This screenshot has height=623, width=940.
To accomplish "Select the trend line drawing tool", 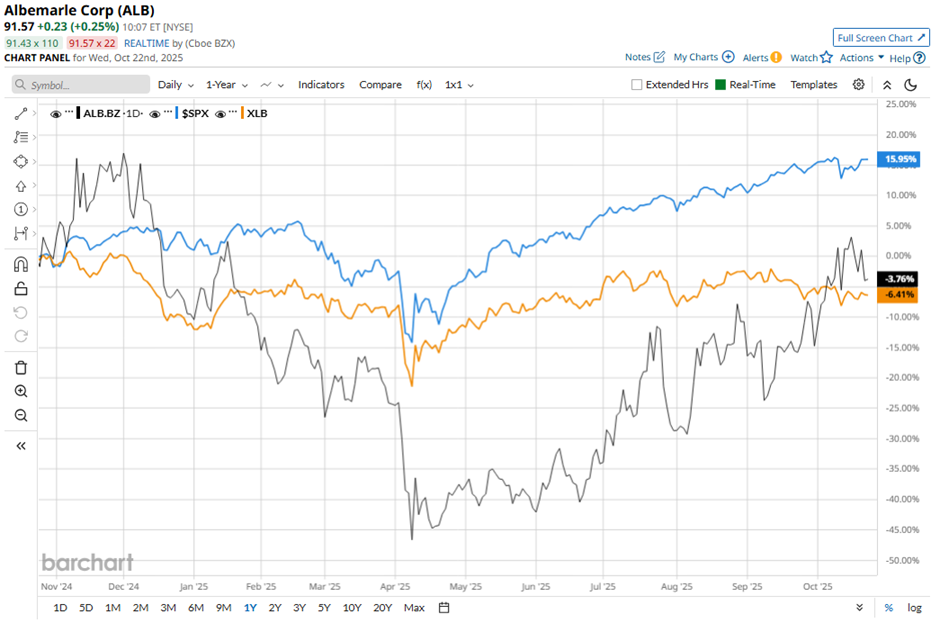I will 21,114.
